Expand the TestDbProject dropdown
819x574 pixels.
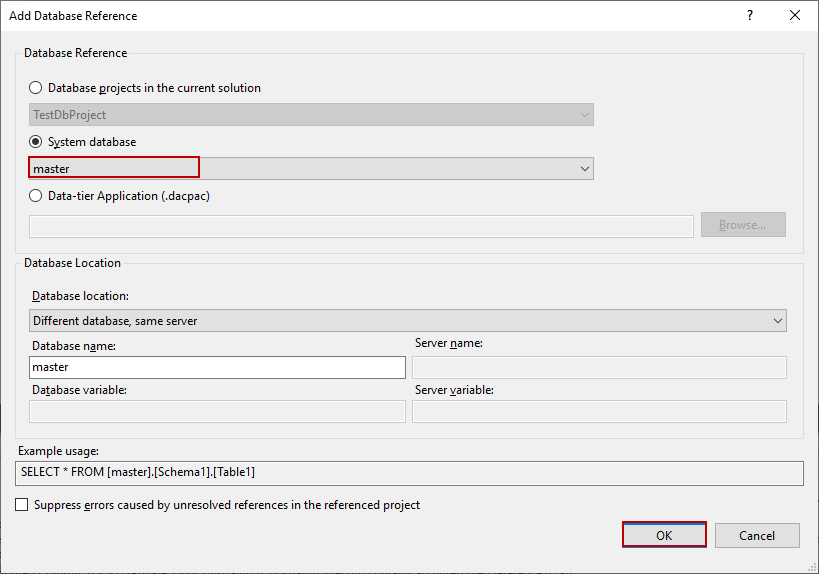pos(311,115)
